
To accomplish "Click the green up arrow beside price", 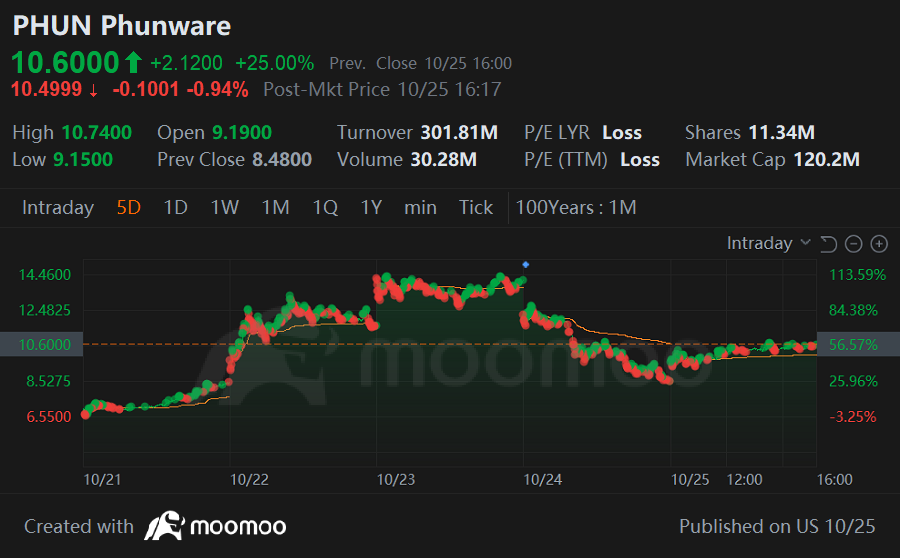I will [x=133, y=63].
